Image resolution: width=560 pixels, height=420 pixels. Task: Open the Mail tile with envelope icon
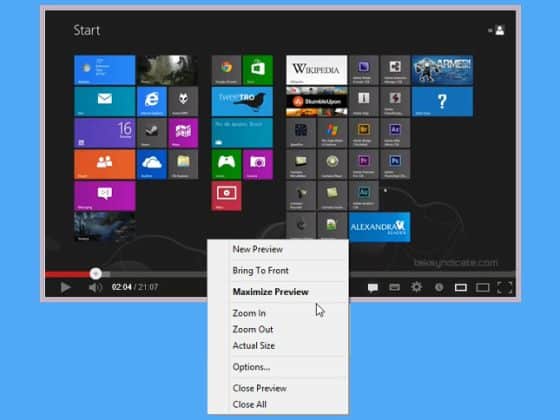105,101
